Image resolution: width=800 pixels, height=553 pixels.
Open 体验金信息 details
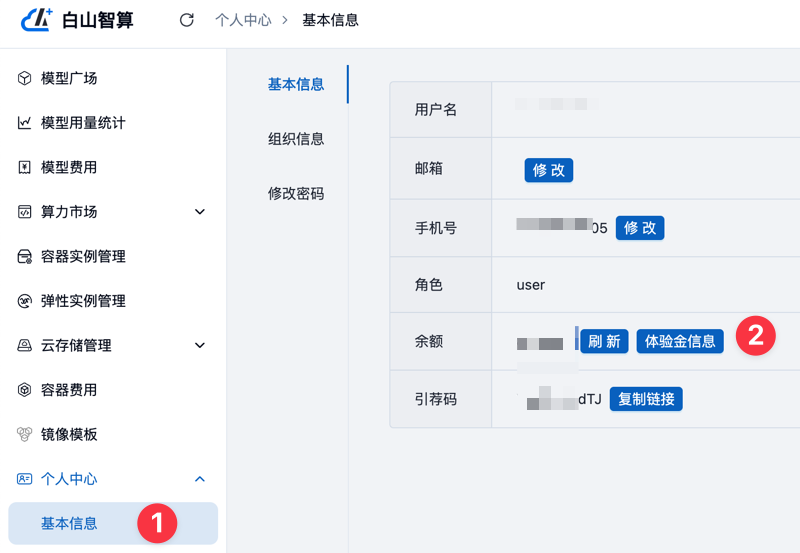click(x=680, y=341)
